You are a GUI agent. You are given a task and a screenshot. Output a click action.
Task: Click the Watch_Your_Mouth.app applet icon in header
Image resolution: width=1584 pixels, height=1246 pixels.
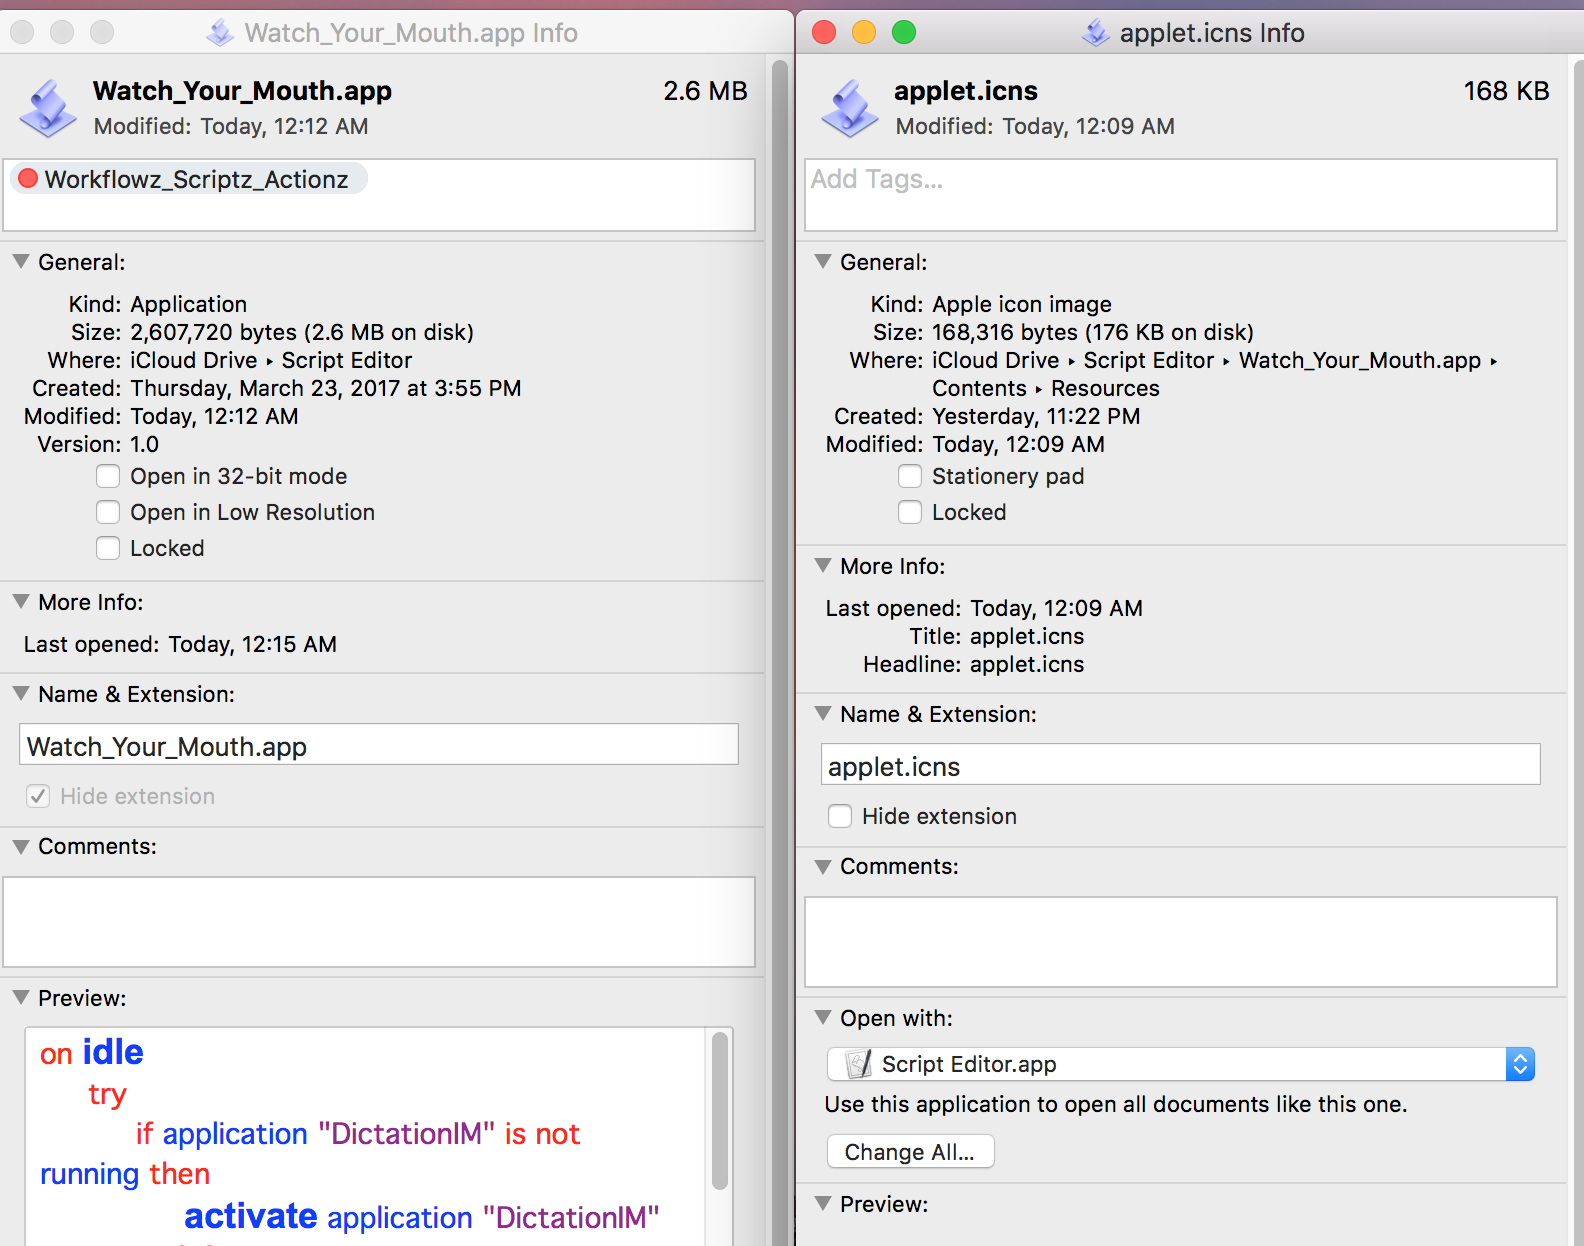(47, 108)
